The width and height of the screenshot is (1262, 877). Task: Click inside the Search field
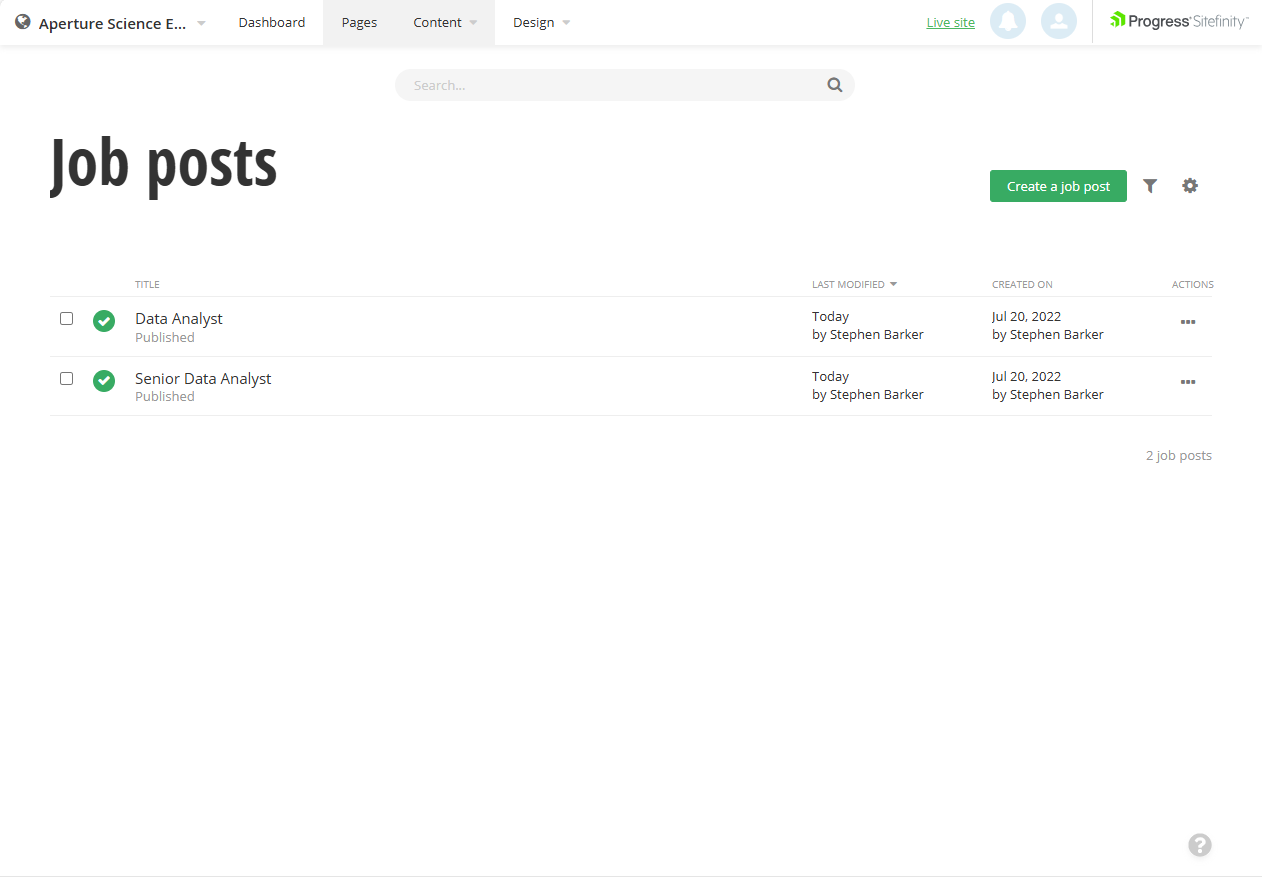click(600, 85)
